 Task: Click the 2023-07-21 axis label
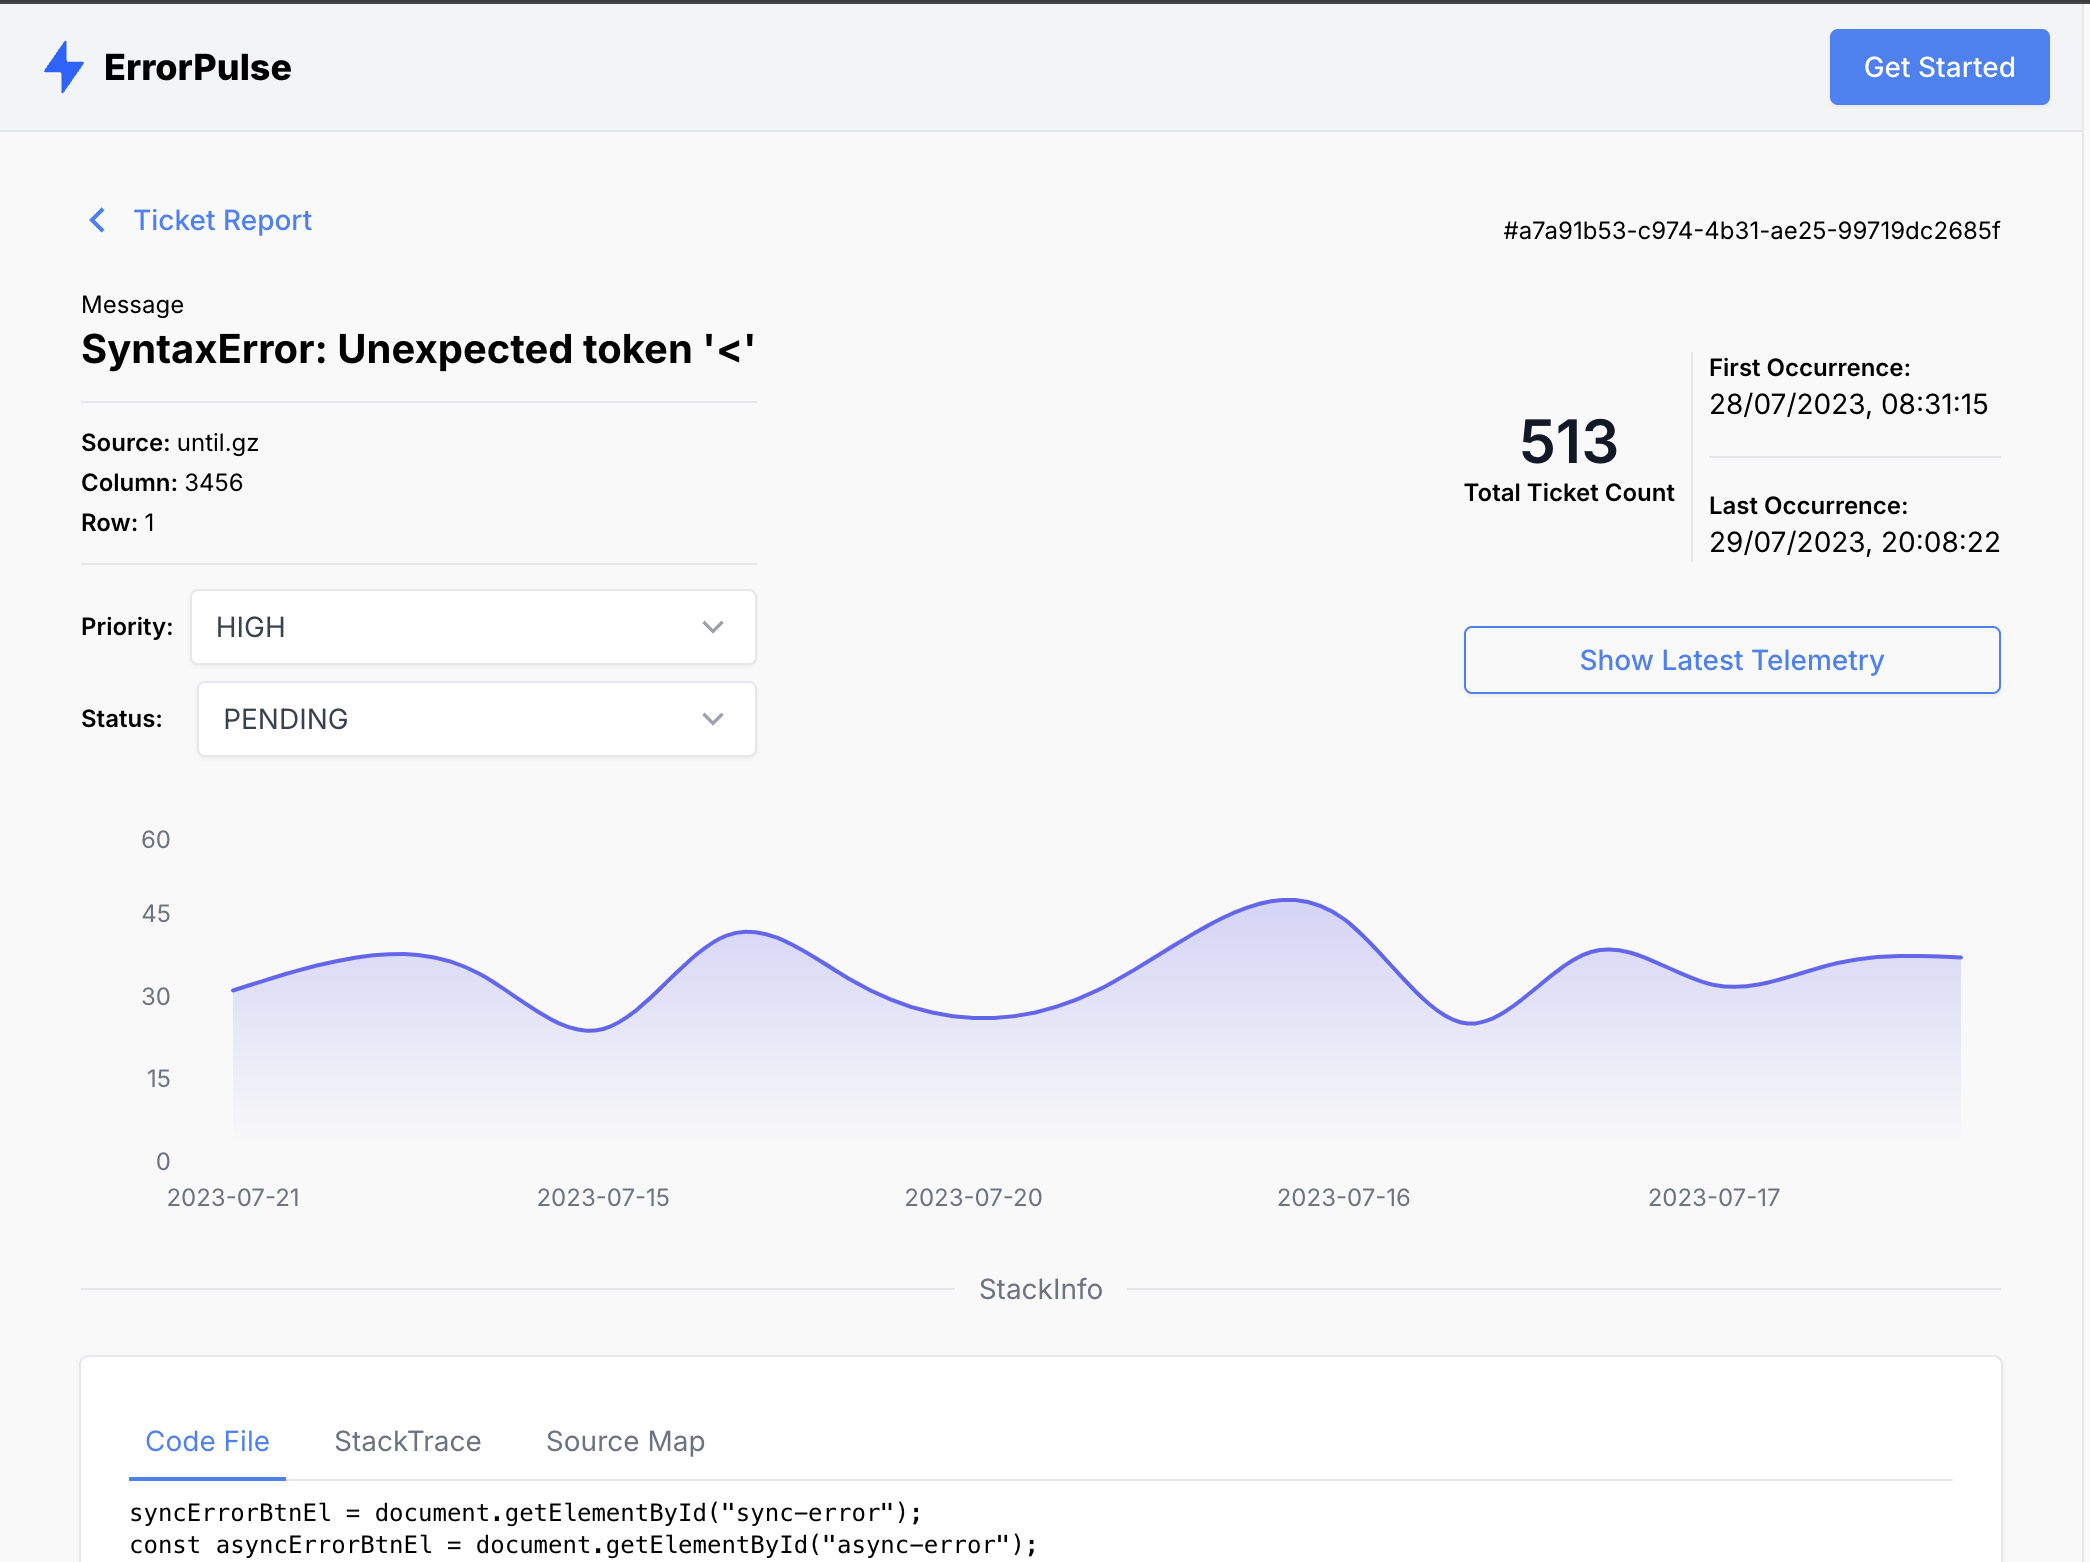pyautogui.click(x=233, y=1197)
